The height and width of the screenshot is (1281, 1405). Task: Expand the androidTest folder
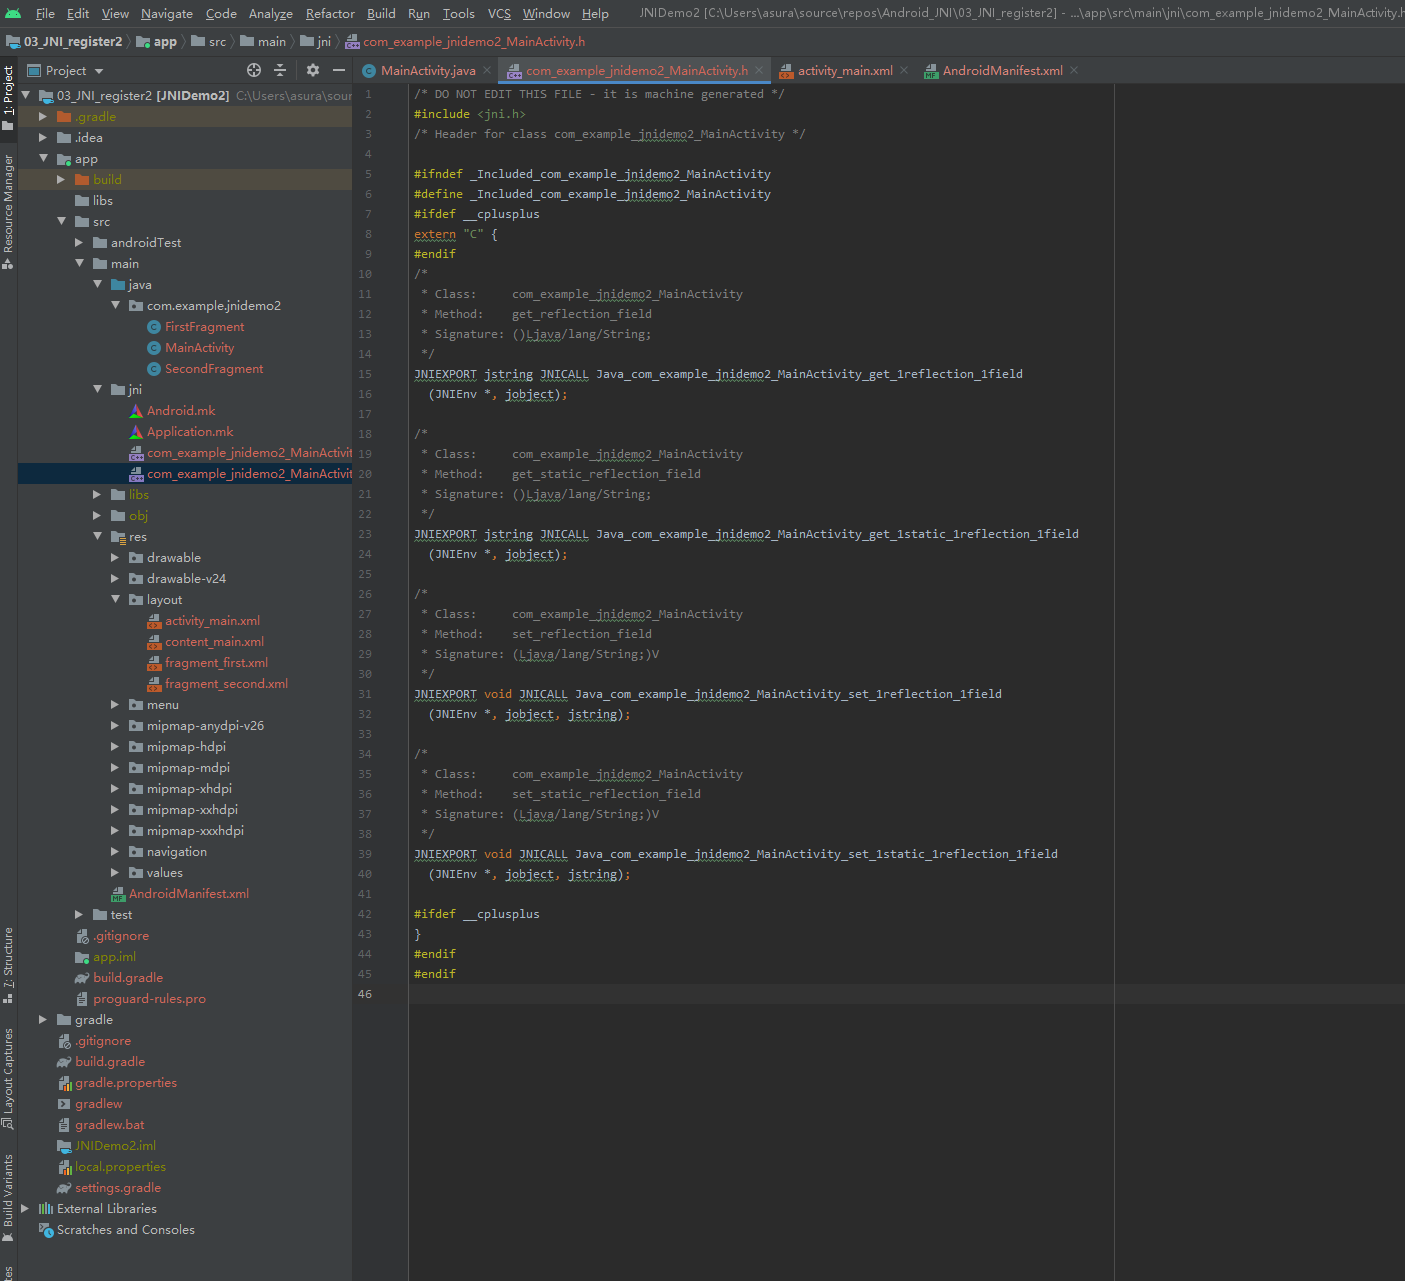(x=80, y=242)
